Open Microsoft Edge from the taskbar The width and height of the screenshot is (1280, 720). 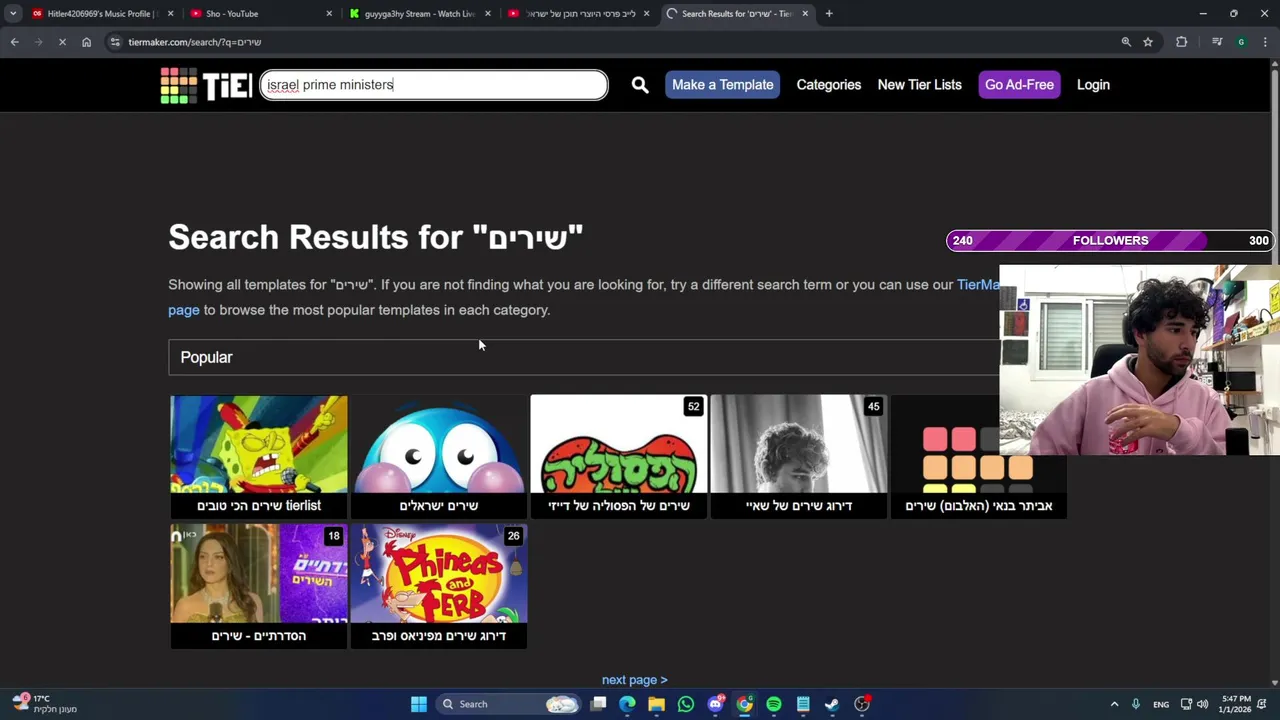coord(627,704)
